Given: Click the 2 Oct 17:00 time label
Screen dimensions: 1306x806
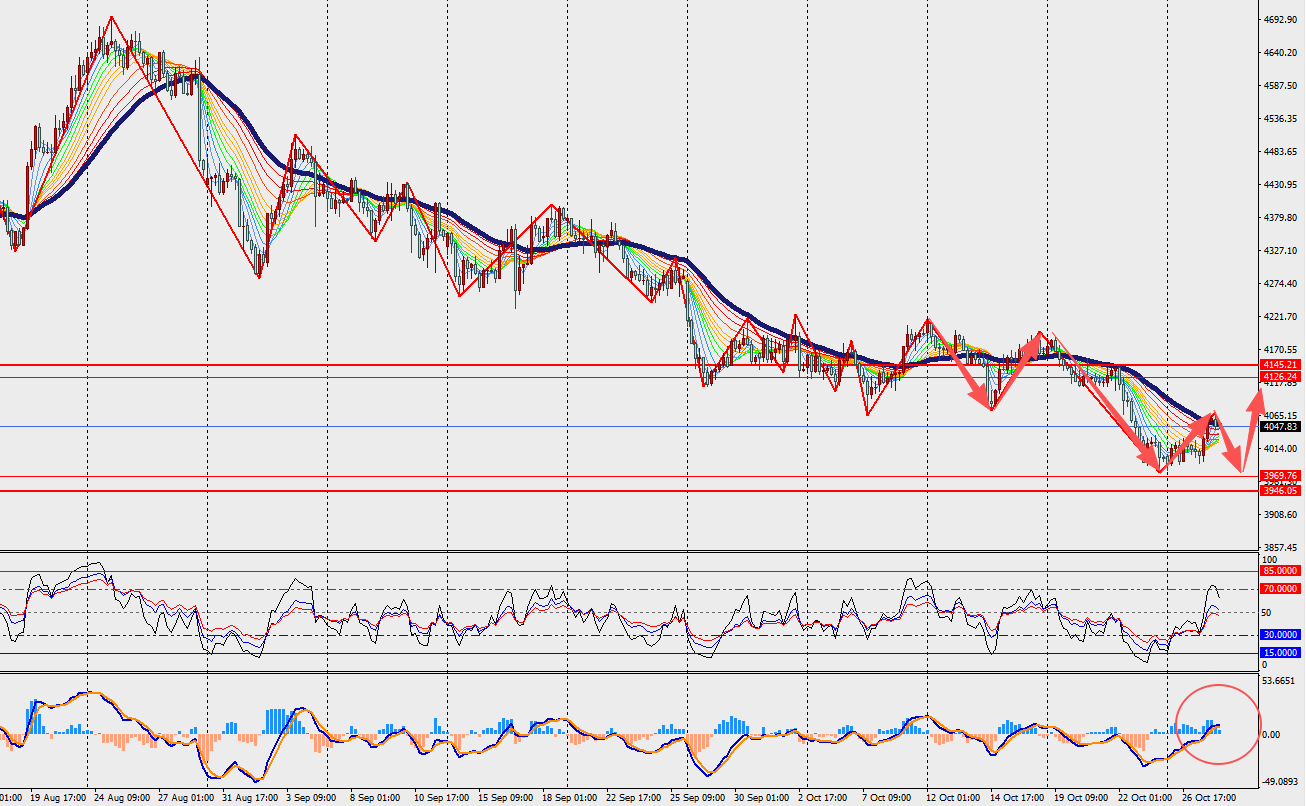Looking at the screenshot, I should pos(825,798).
